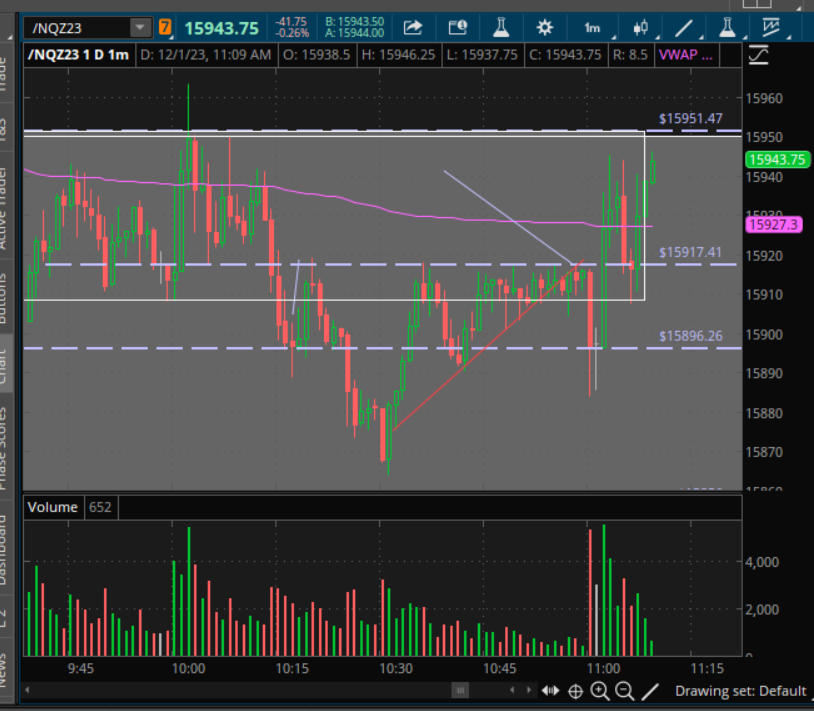
Task: Click the scroll right arrow in time axis
Action: click(x=530, y=690)
